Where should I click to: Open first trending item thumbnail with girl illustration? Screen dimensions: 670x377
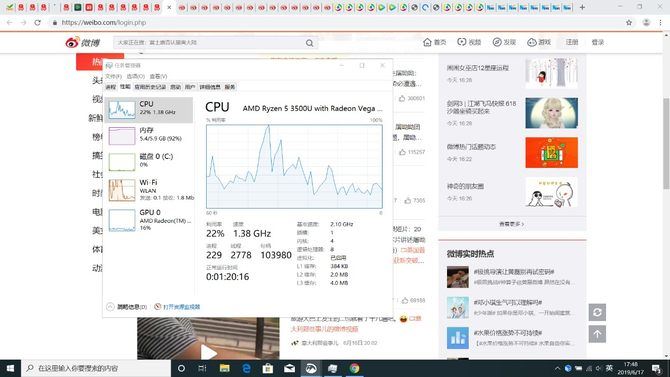551,73
